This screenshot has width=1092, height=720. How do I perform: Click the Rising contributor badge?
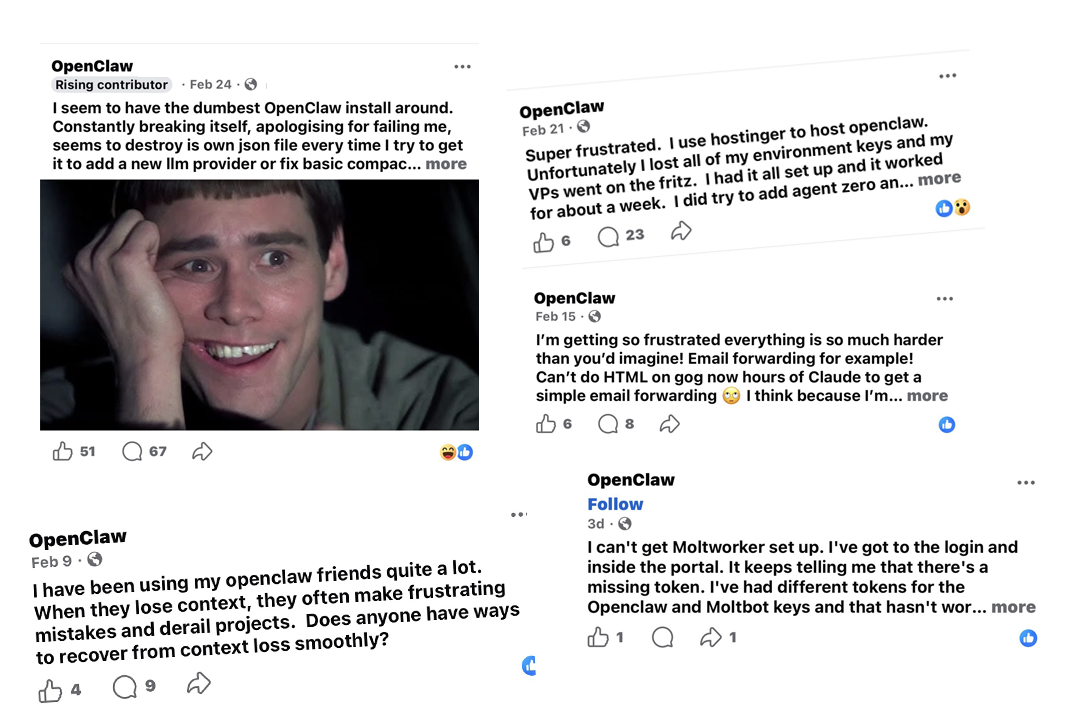point(111,85)
